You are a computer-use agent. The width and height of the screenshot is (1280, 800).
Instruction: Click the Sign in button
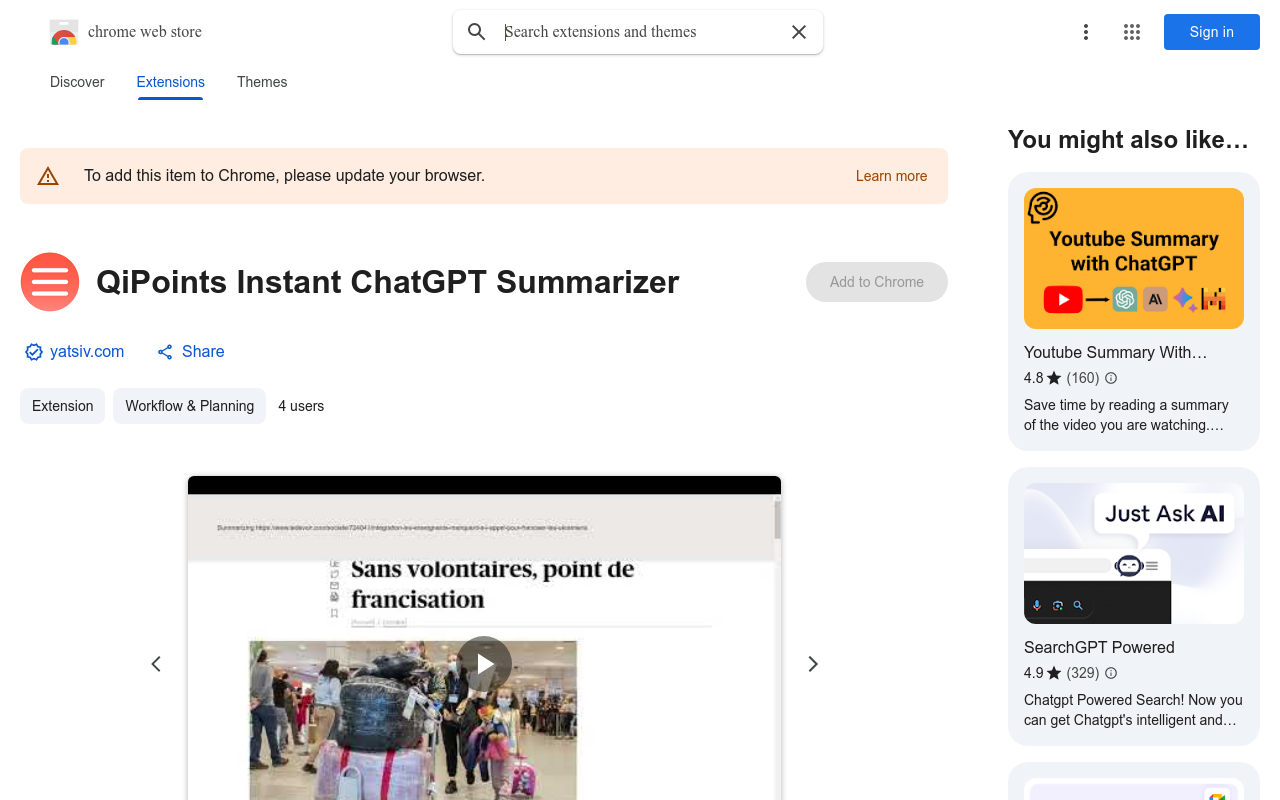[x=1211, y=32]
